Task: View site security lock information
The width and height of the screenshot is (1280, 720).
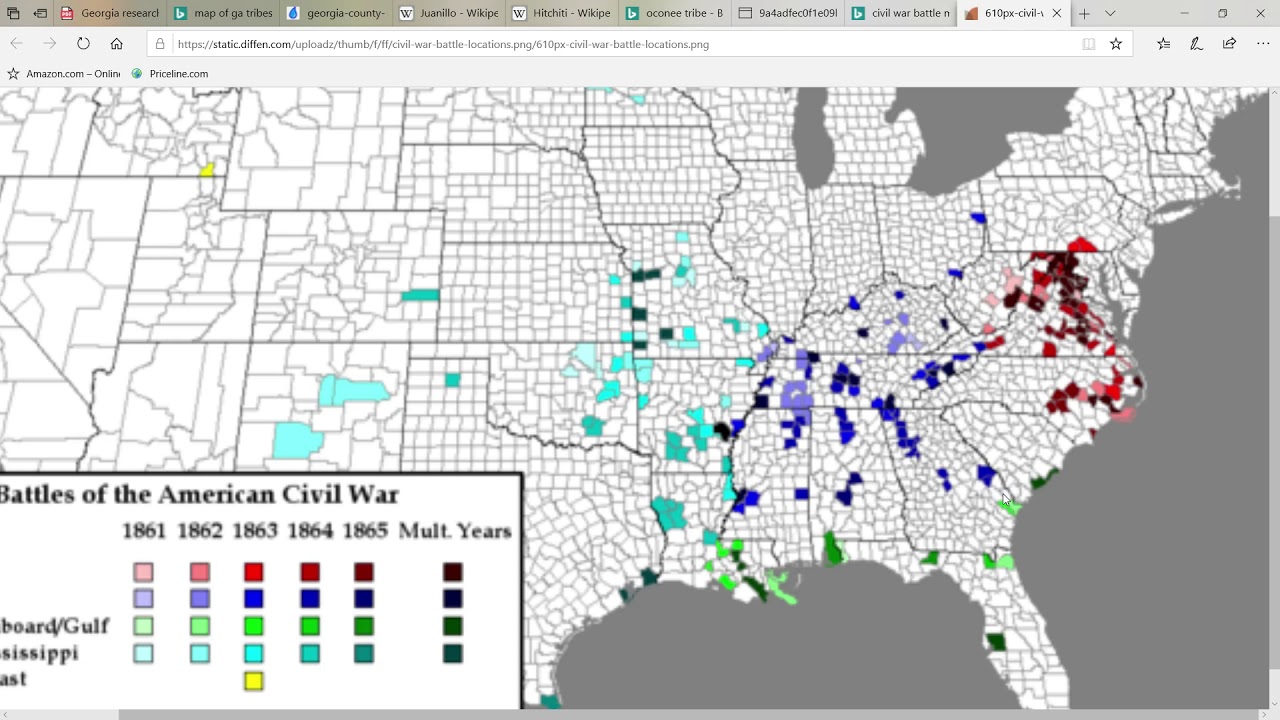Action: point(160,44)
